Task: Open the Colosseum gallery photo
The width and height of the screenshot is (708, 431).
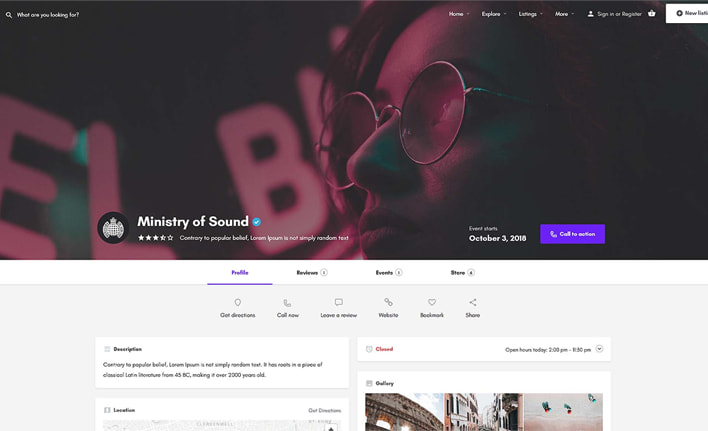Action: pos(405,412)
